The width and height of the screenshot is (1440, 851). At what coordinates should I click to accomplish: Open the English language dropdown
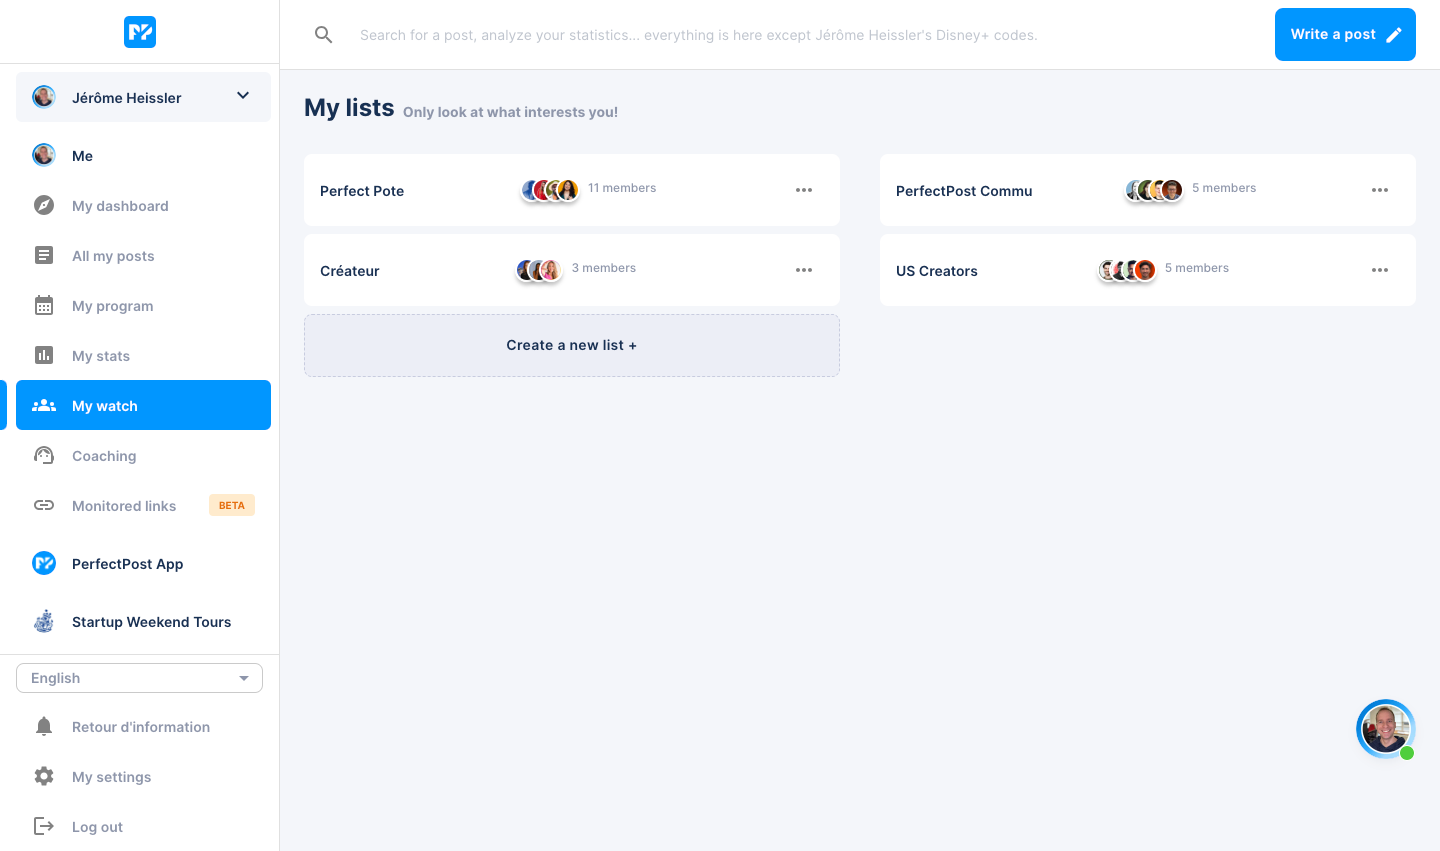click(139, 678)
